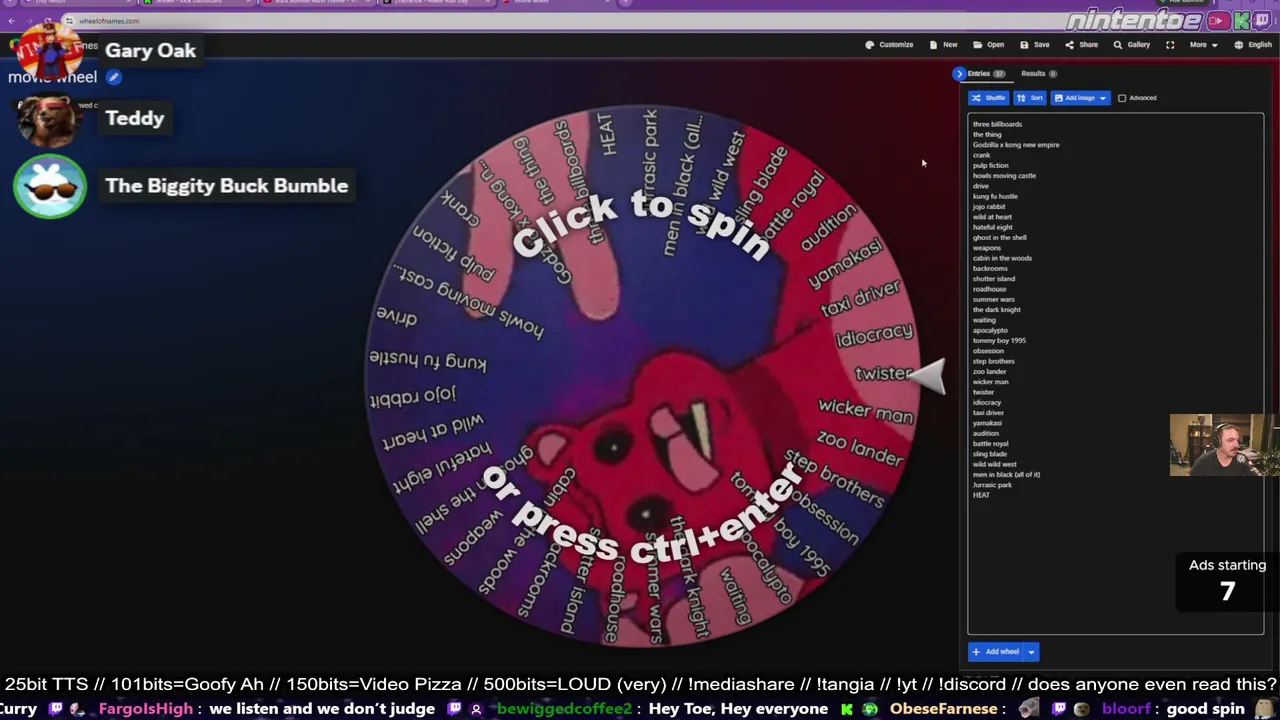Click the 'idiocracy' entry line
This screenshot has width=1280, height=720.
[987, 402]
